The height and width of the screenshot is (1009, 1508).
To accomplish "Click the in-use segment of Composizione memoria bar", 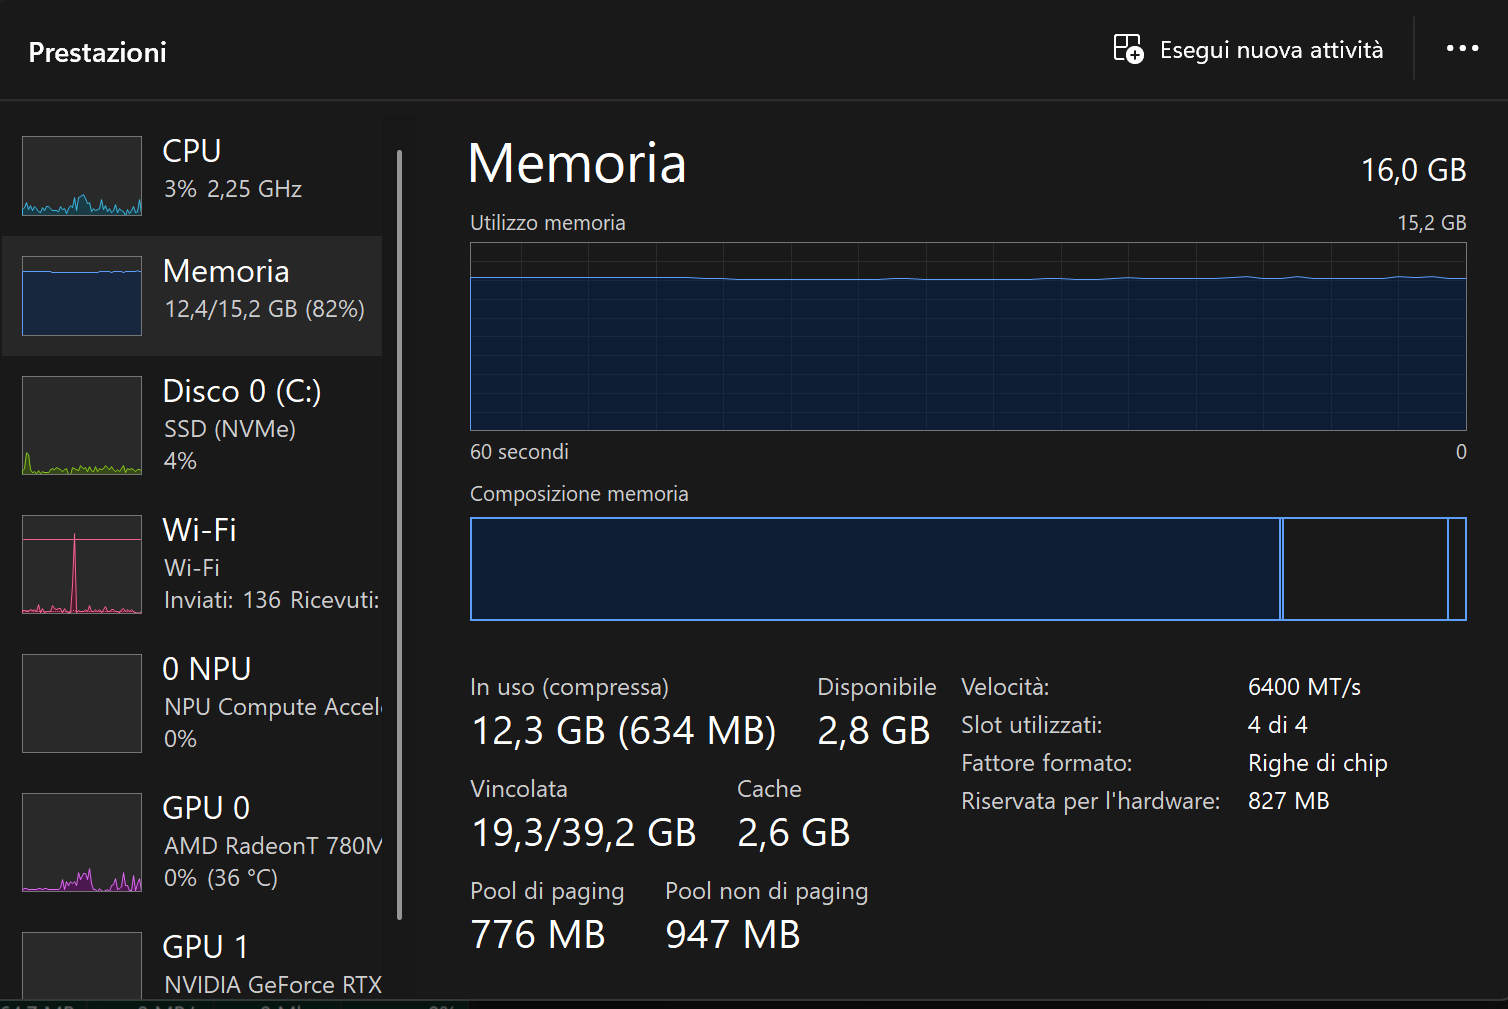I will [875, 569].
